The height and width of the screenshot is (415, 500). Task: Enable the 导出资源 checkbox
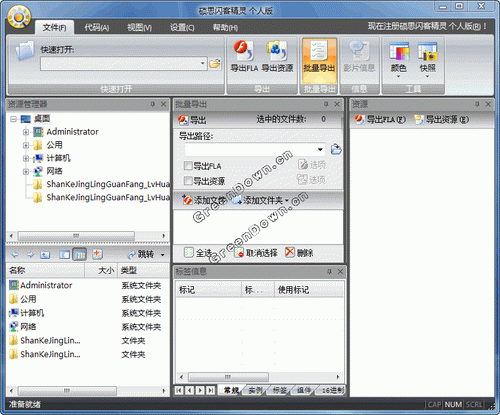[x=188, y=181]
